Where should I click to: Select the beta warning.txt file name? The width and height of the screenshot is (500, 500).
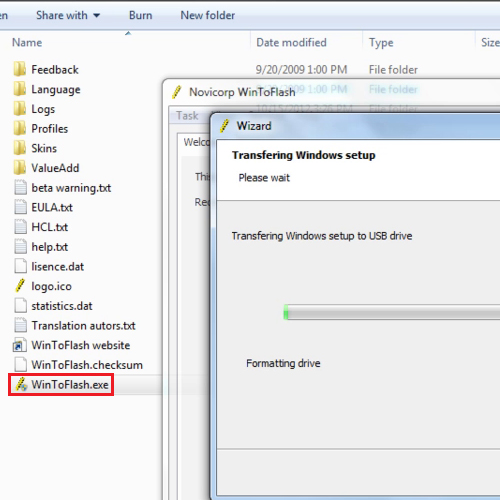pyautogui.click(x=71, y=188)
